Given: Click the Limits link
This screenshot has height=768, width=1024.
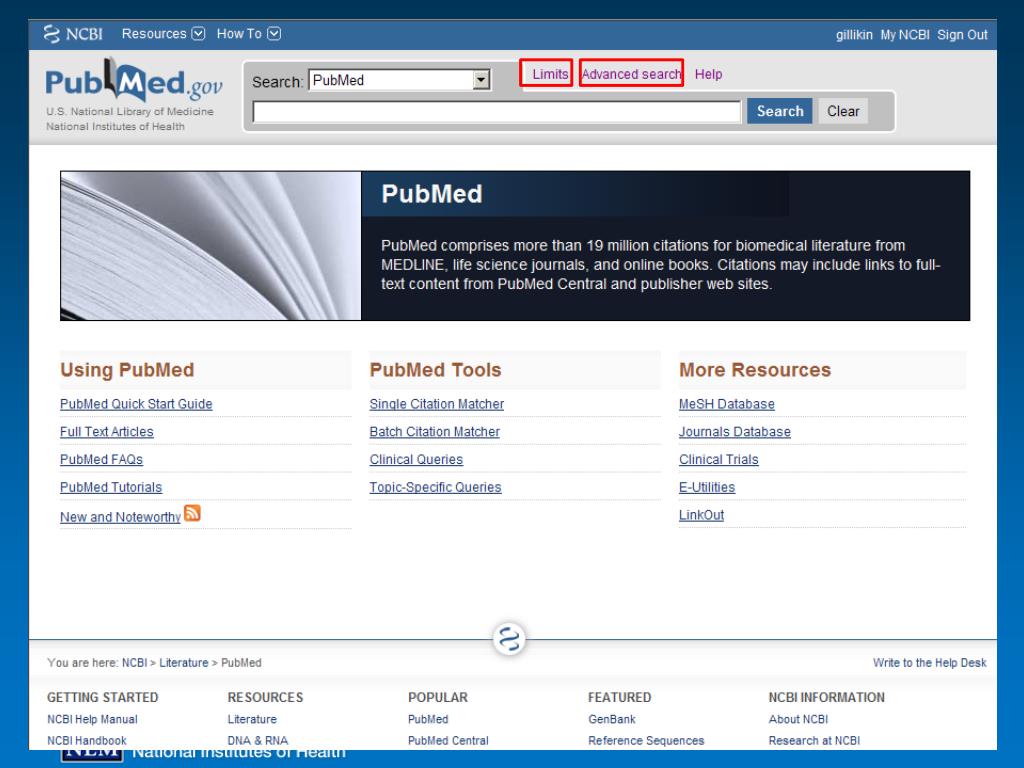Looking at the screenshot, I should click(x=550, y=74).
